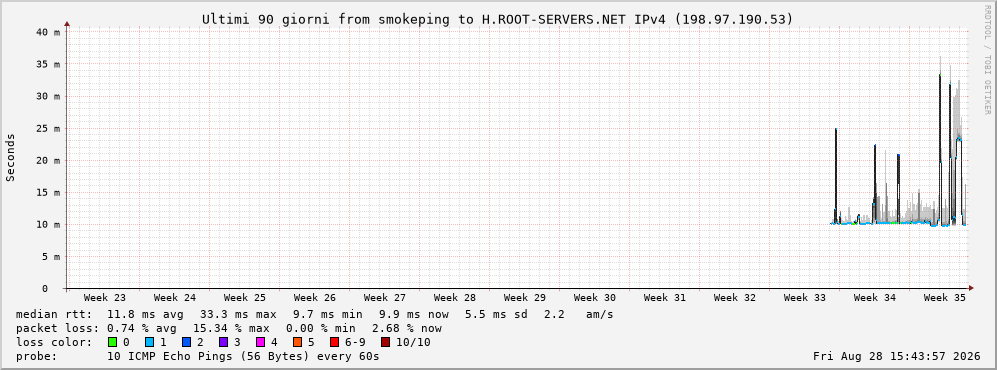Click the red loss color 6-9 swatch
997x370 pixels.
click(x=334, y=343)
